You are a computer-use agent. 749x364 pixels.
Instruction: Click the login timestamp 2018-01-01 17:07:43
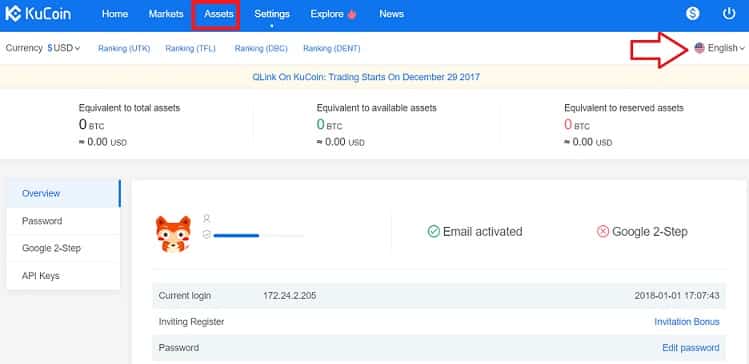(677, 296)
